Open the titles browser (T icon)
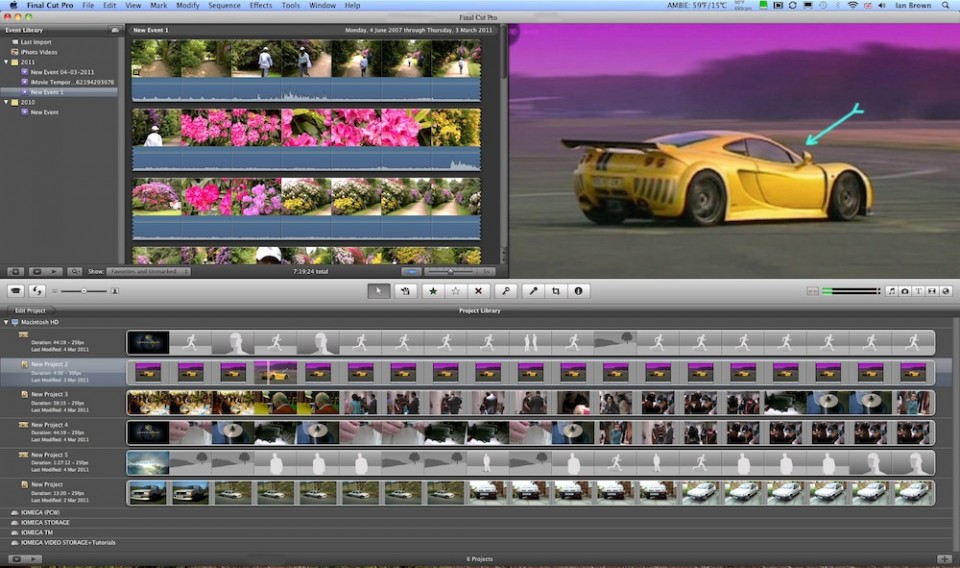The image size is (960, 568). coord(918,291)
